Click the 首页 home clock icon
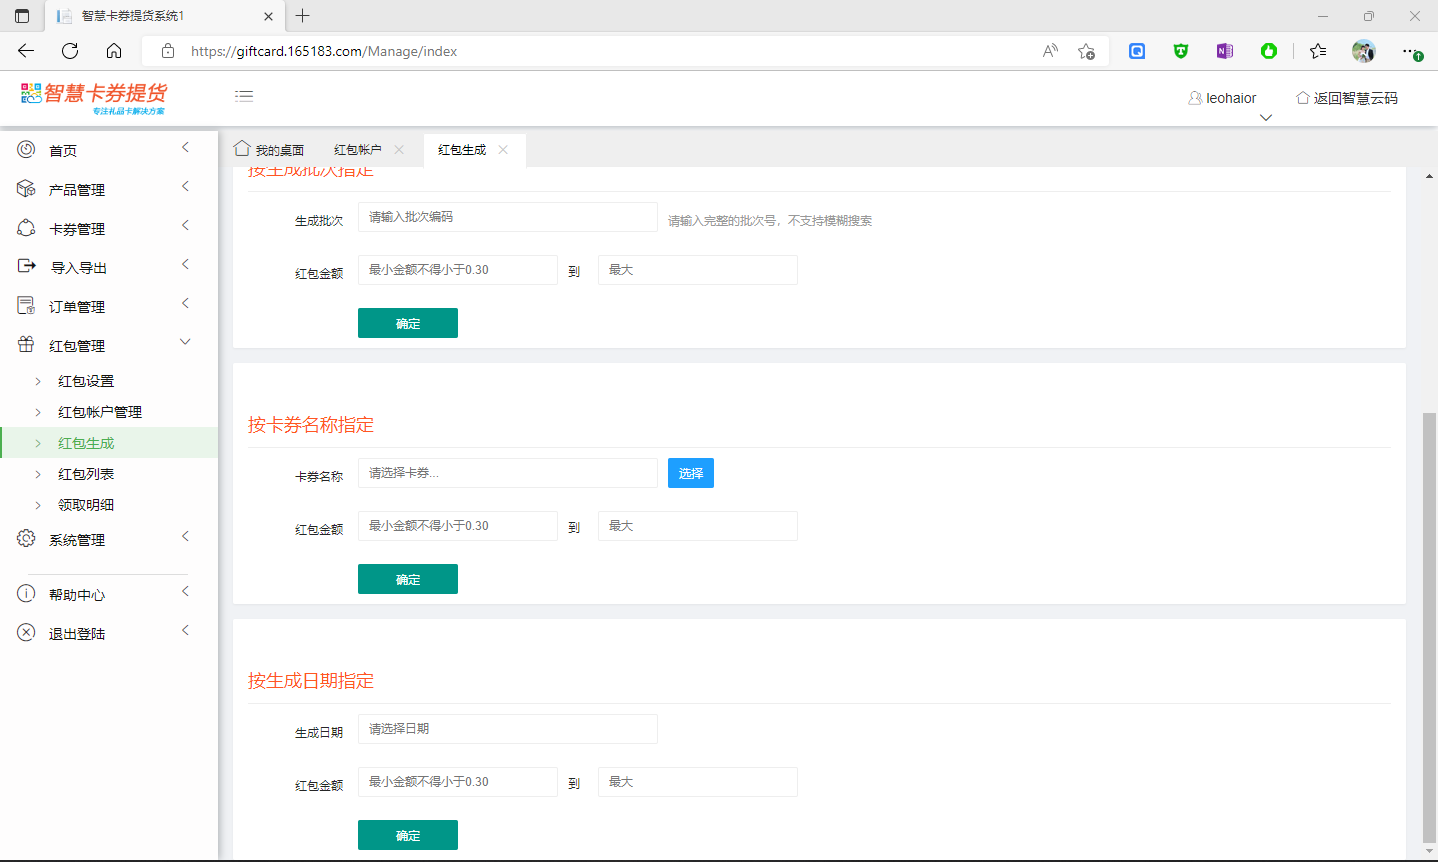This screenshot has height=862, width=1438. click(x=26, y=150)
